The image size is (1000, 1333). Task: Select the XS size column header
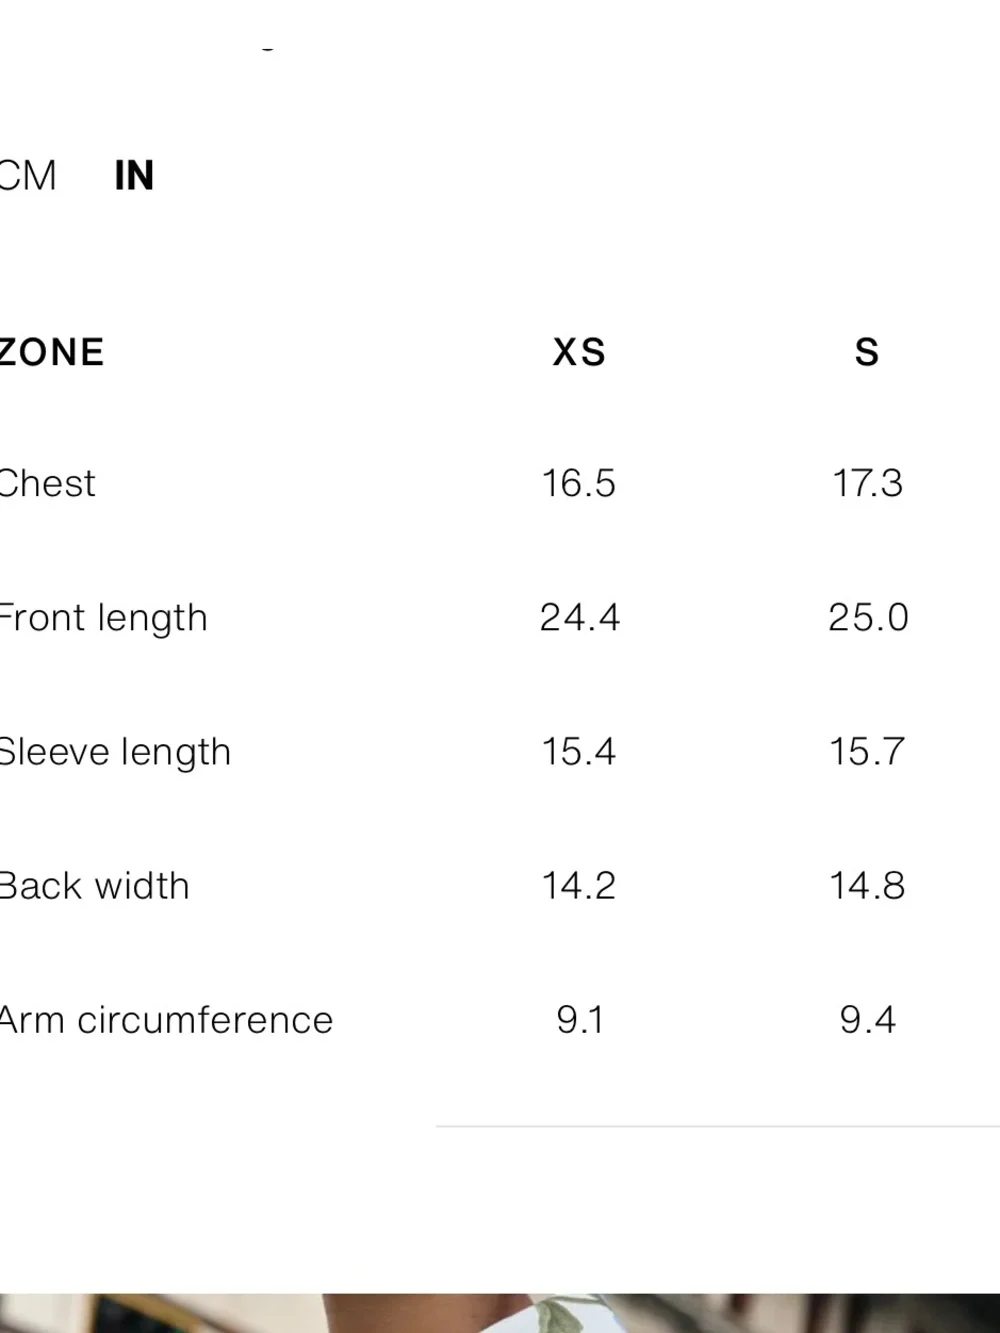[x=579, y=353]
